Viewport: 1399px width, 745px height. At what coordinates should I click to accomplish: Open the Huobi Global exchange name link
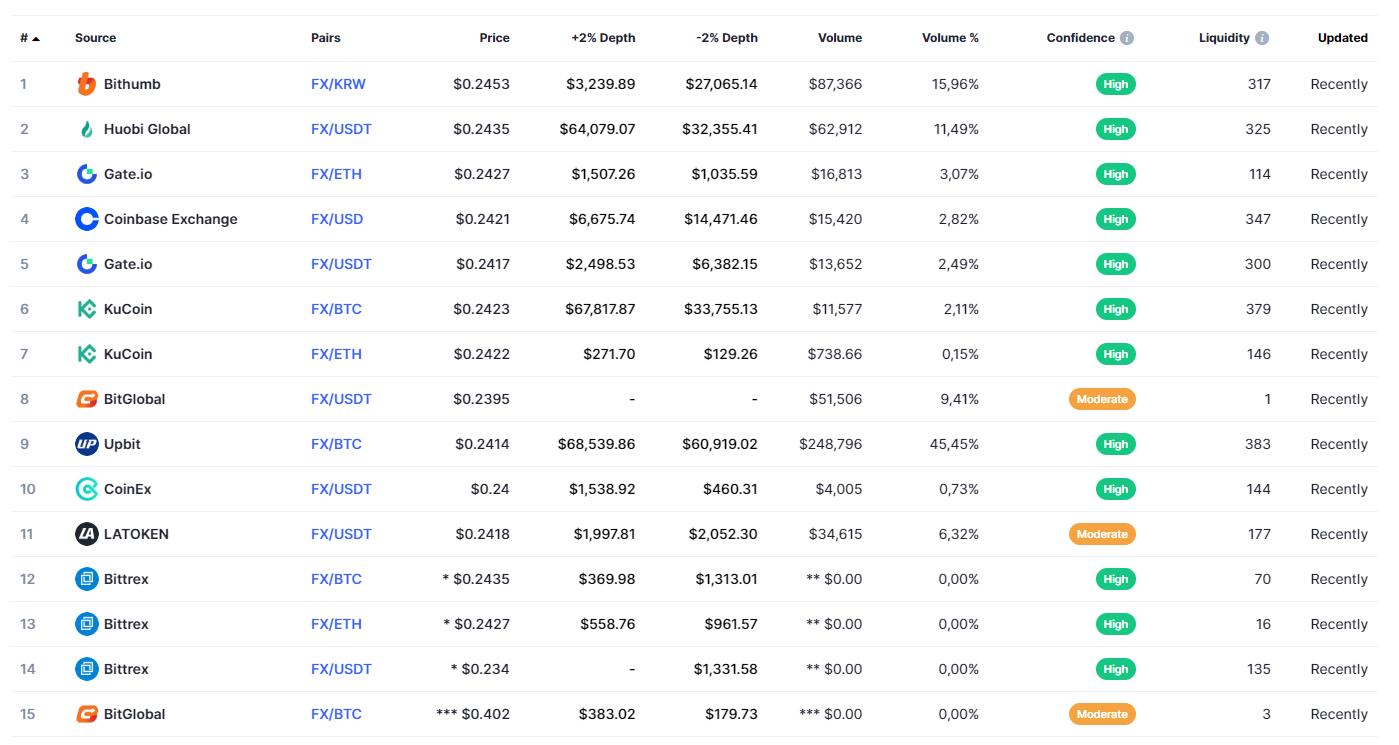(x=147, y=129)
